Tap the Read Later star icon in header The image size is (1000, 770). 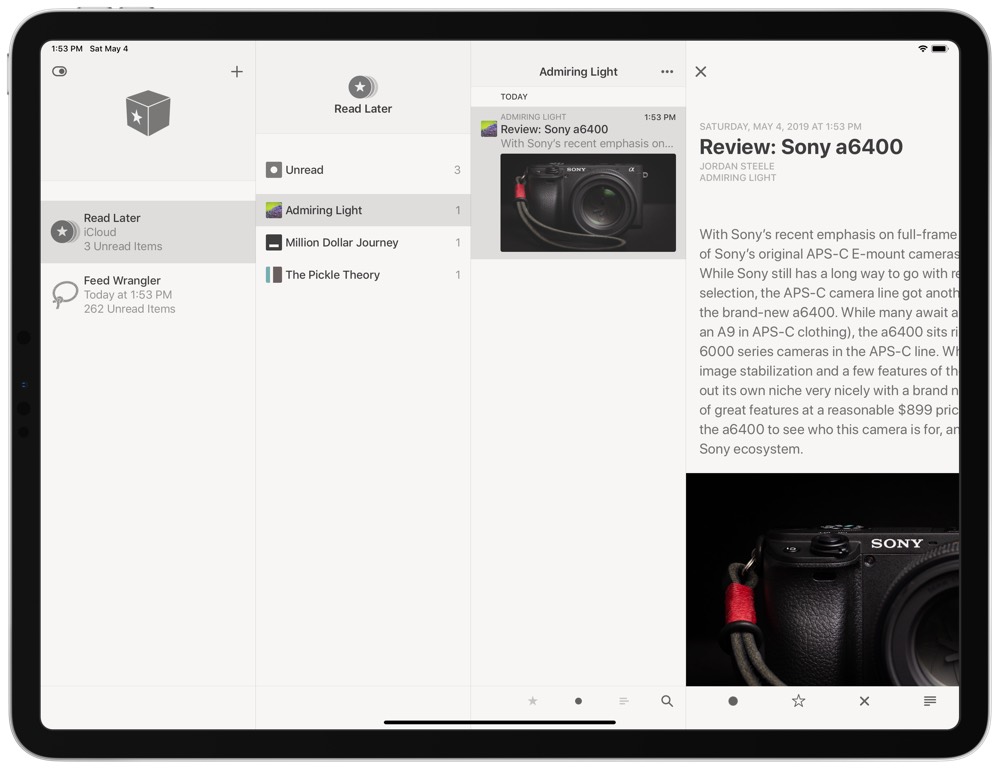pos(362,87)
